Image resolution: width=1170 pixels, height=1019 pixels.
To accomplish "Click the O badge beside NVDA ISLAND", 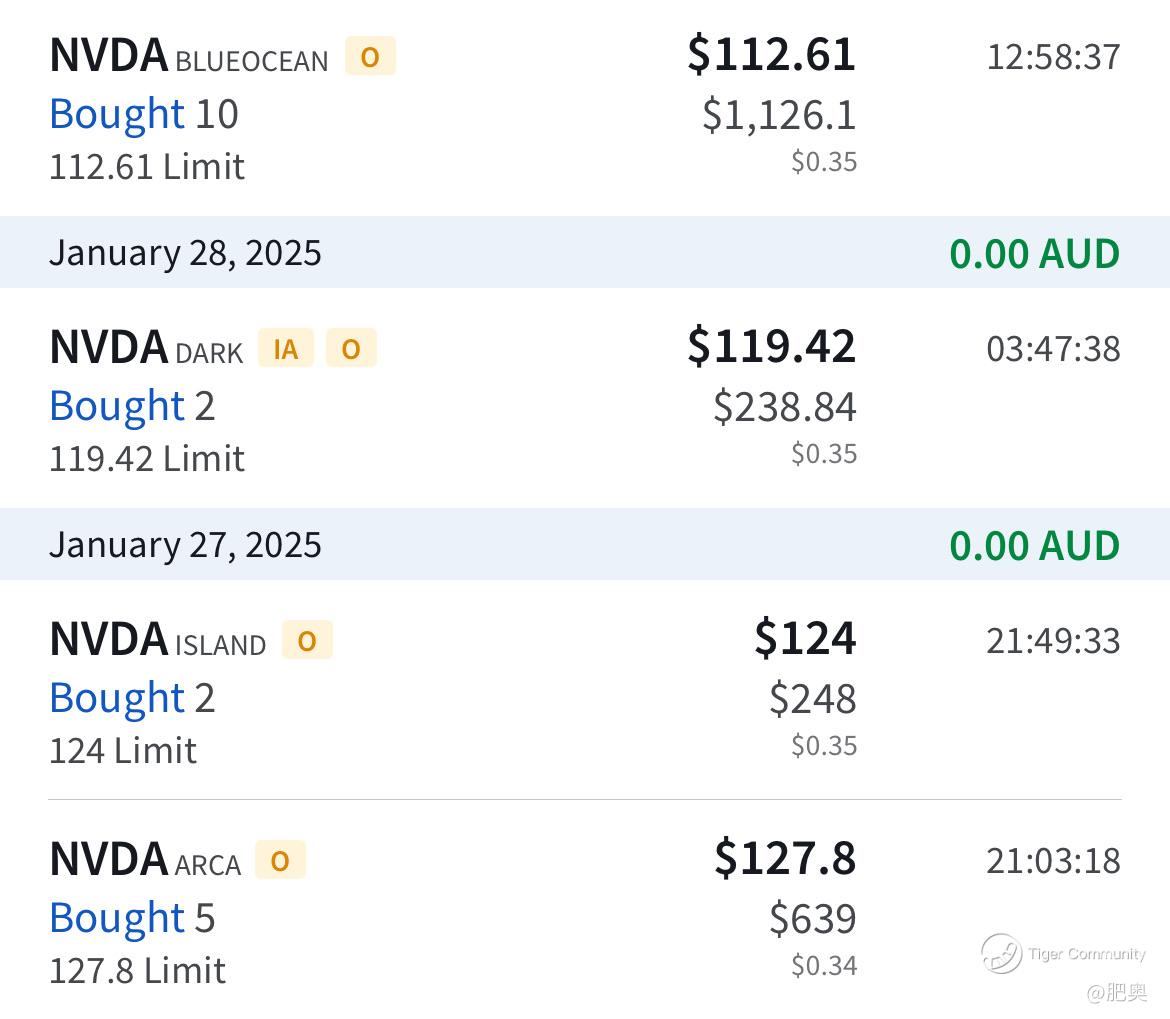I will (x=307, y=641).
